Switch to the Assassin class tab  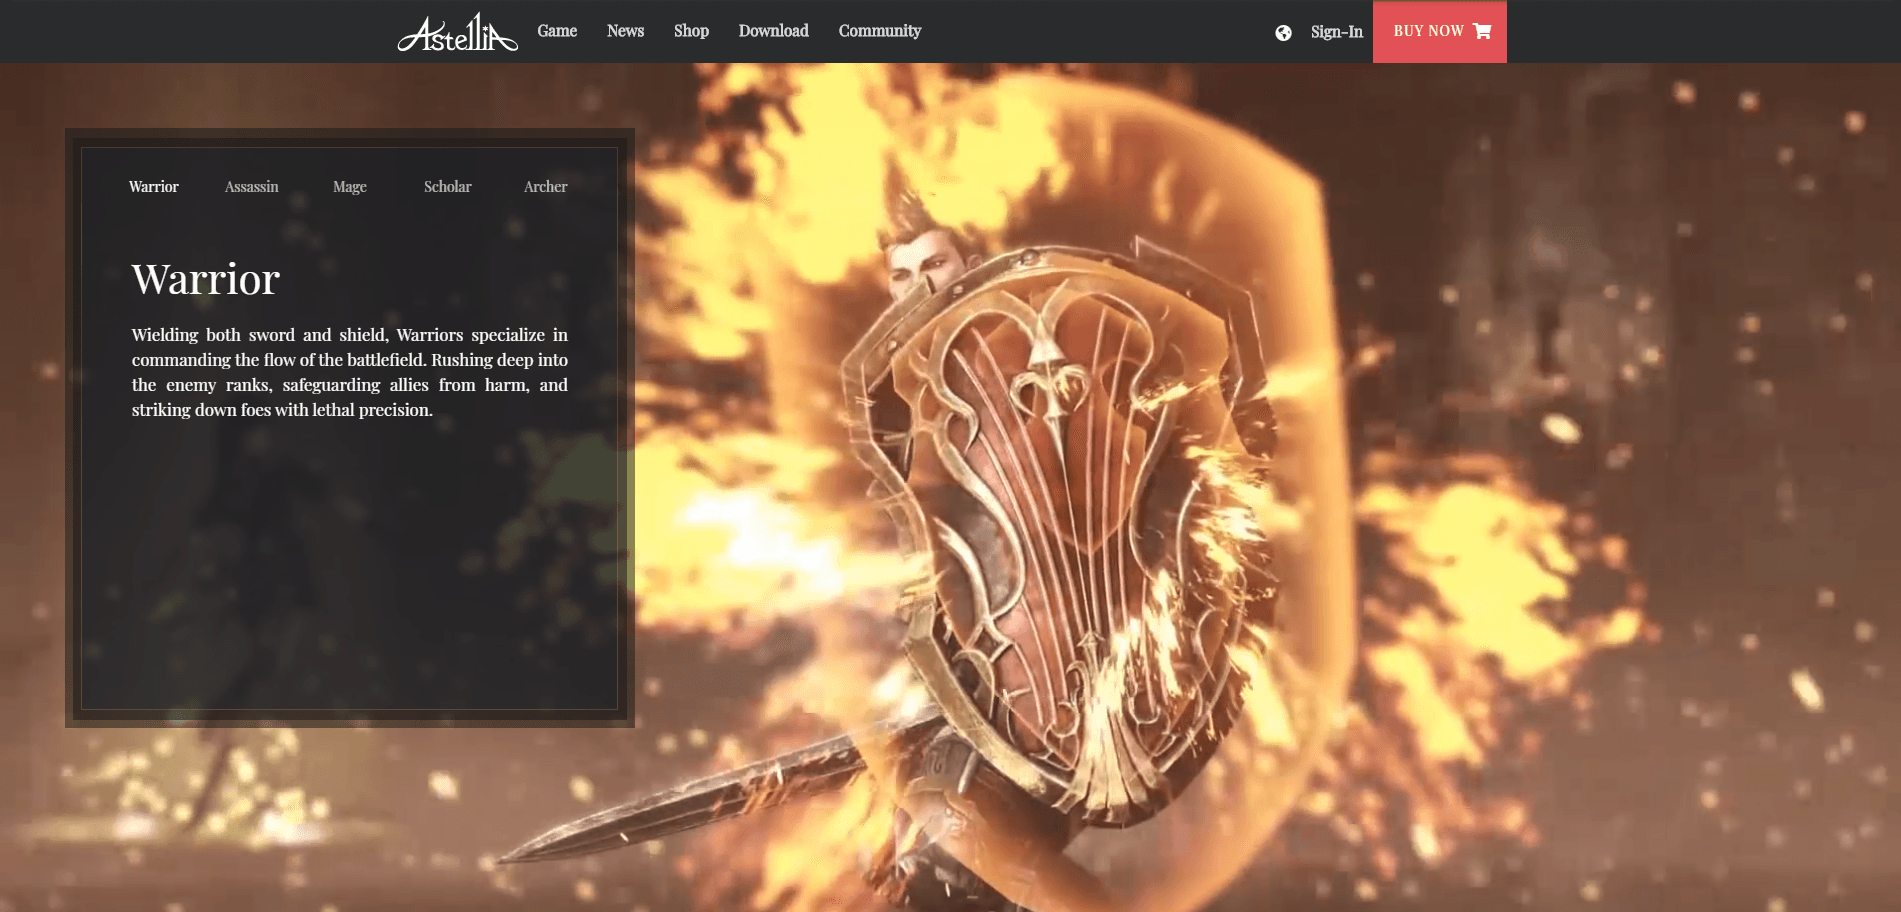click(252, 187)
